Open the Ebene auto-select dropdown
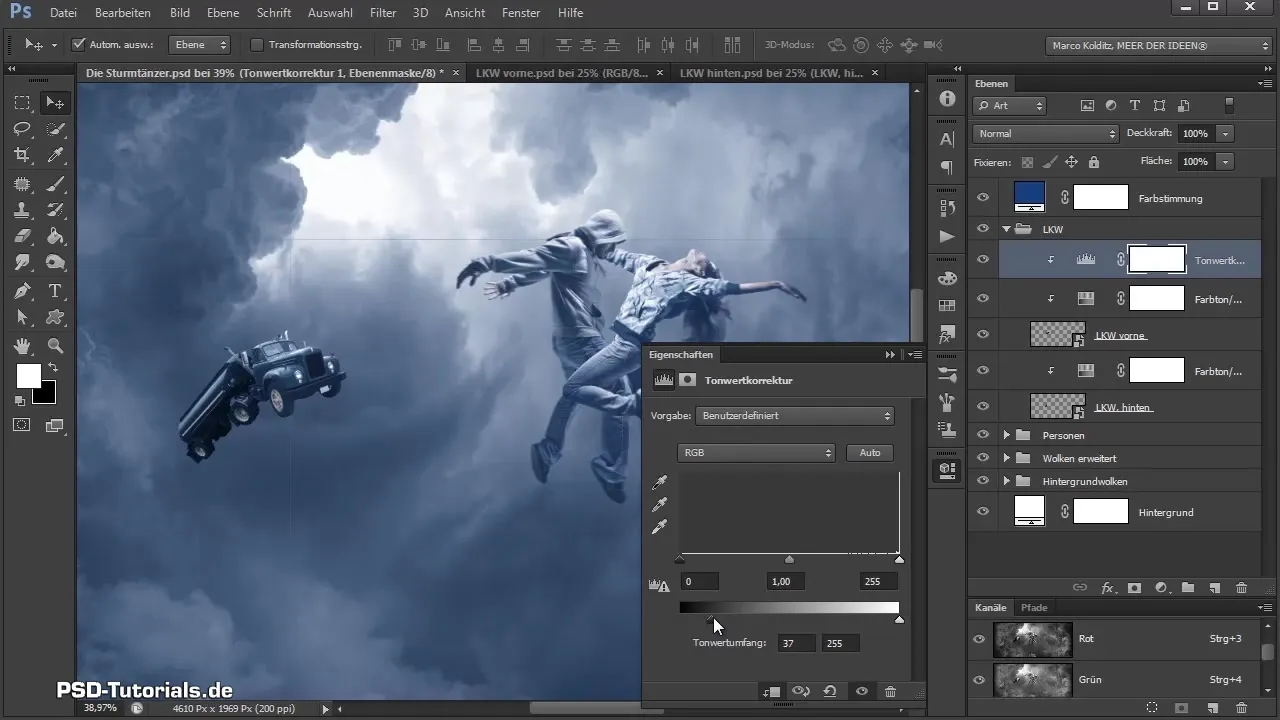Image resolution: width=1280 pixels, height=720 pixels. tap(199, 45)
